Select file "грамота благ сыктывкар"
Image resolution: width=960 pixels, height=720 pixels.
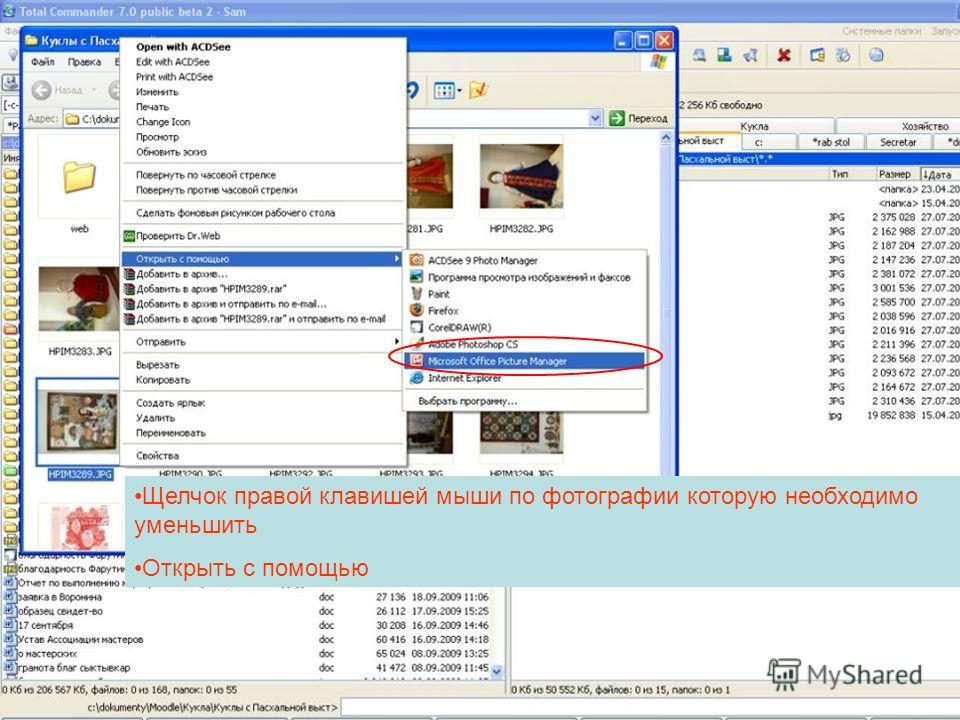click(x=74, y=667)
